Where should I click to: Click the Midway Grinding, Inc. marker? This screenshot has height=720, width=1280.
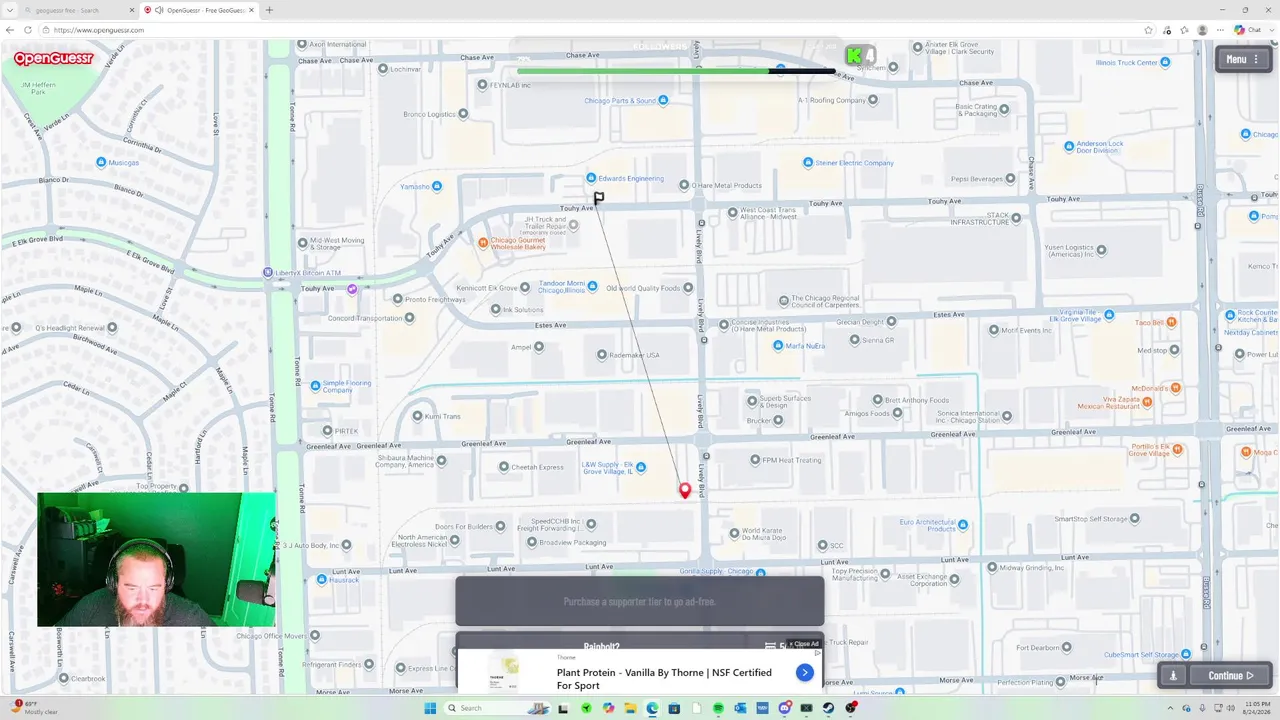click(992, 567)
